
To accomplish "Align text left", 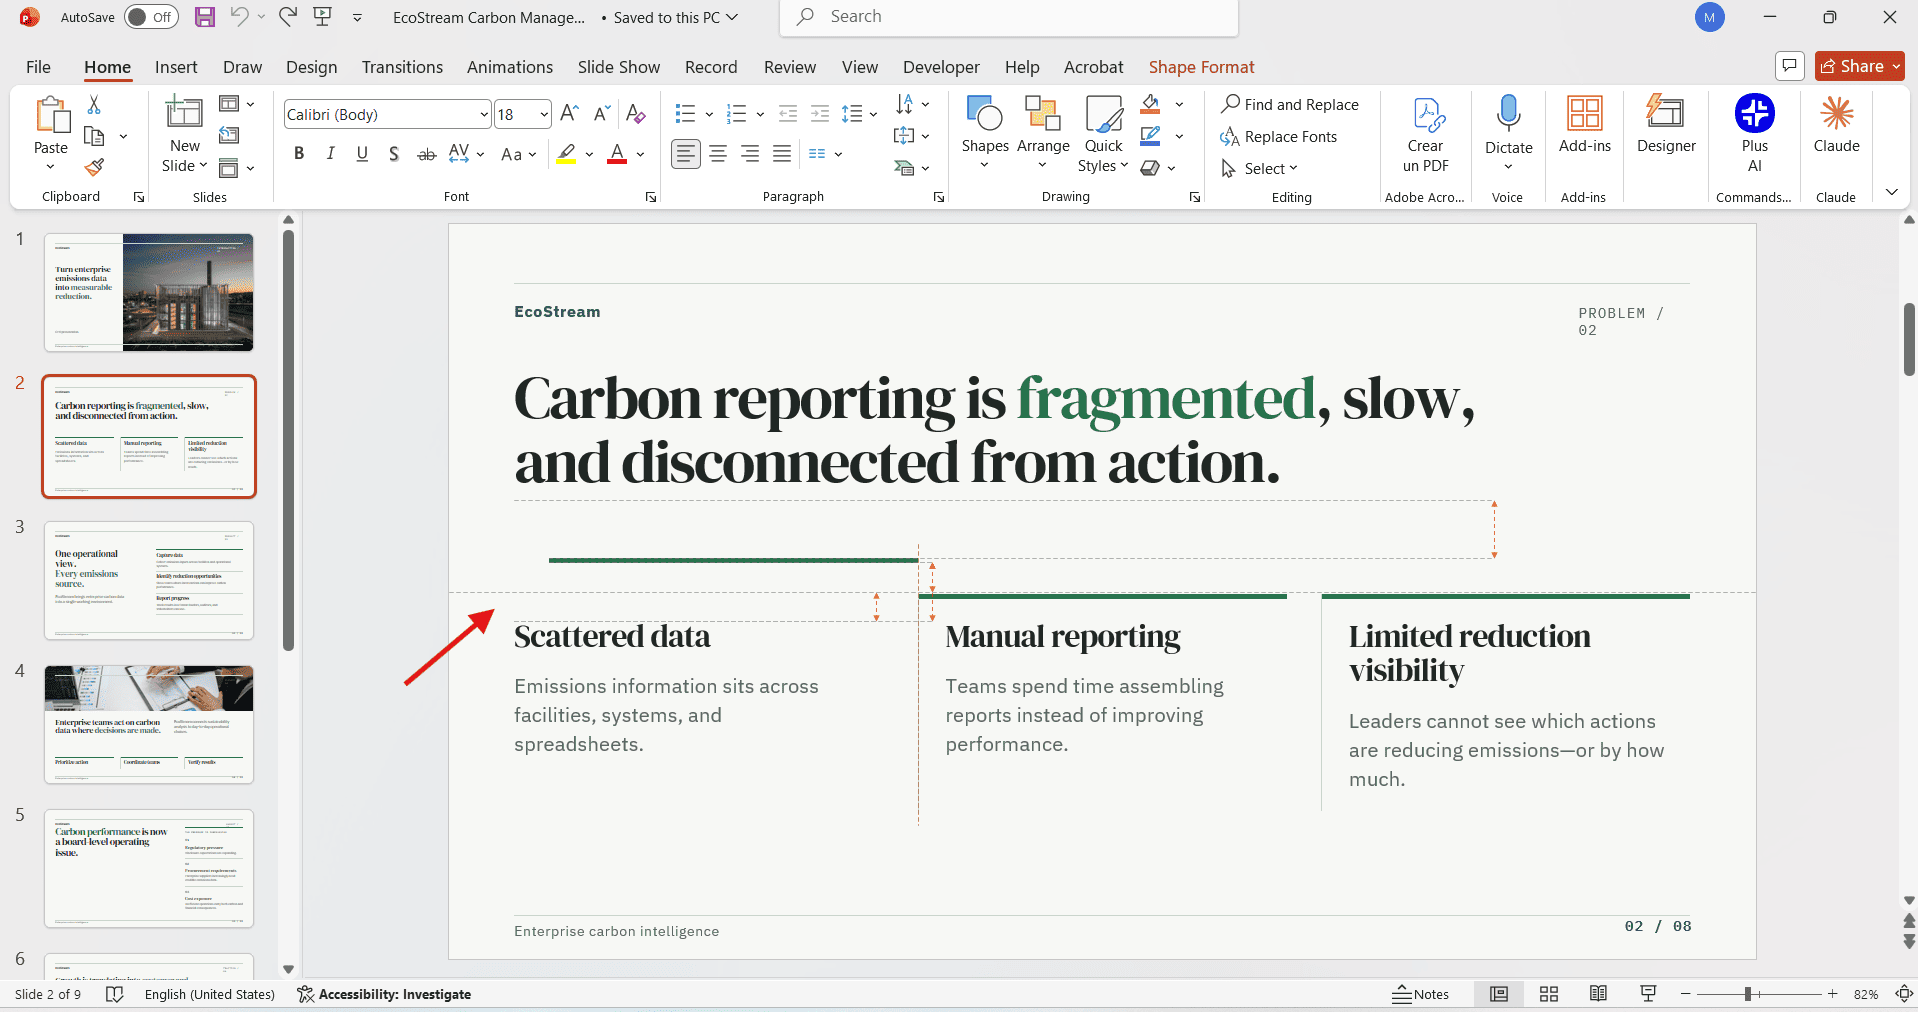I will [x=686, y=154].
